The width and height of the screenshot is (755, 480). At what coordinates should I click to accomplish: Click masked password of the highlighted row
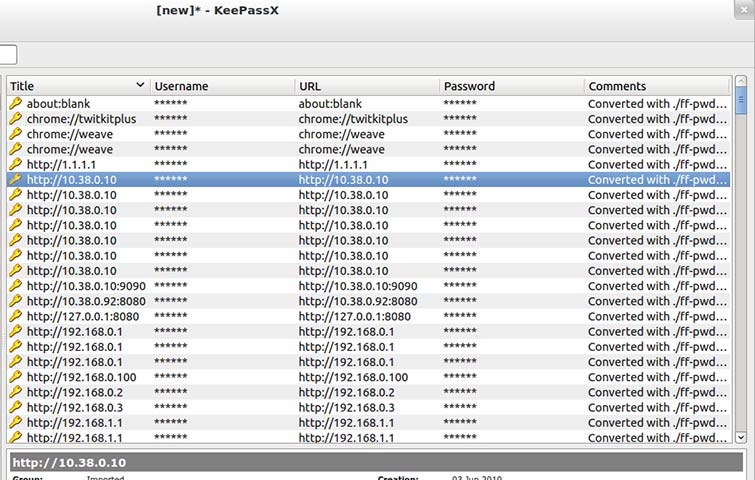point(460,179)
